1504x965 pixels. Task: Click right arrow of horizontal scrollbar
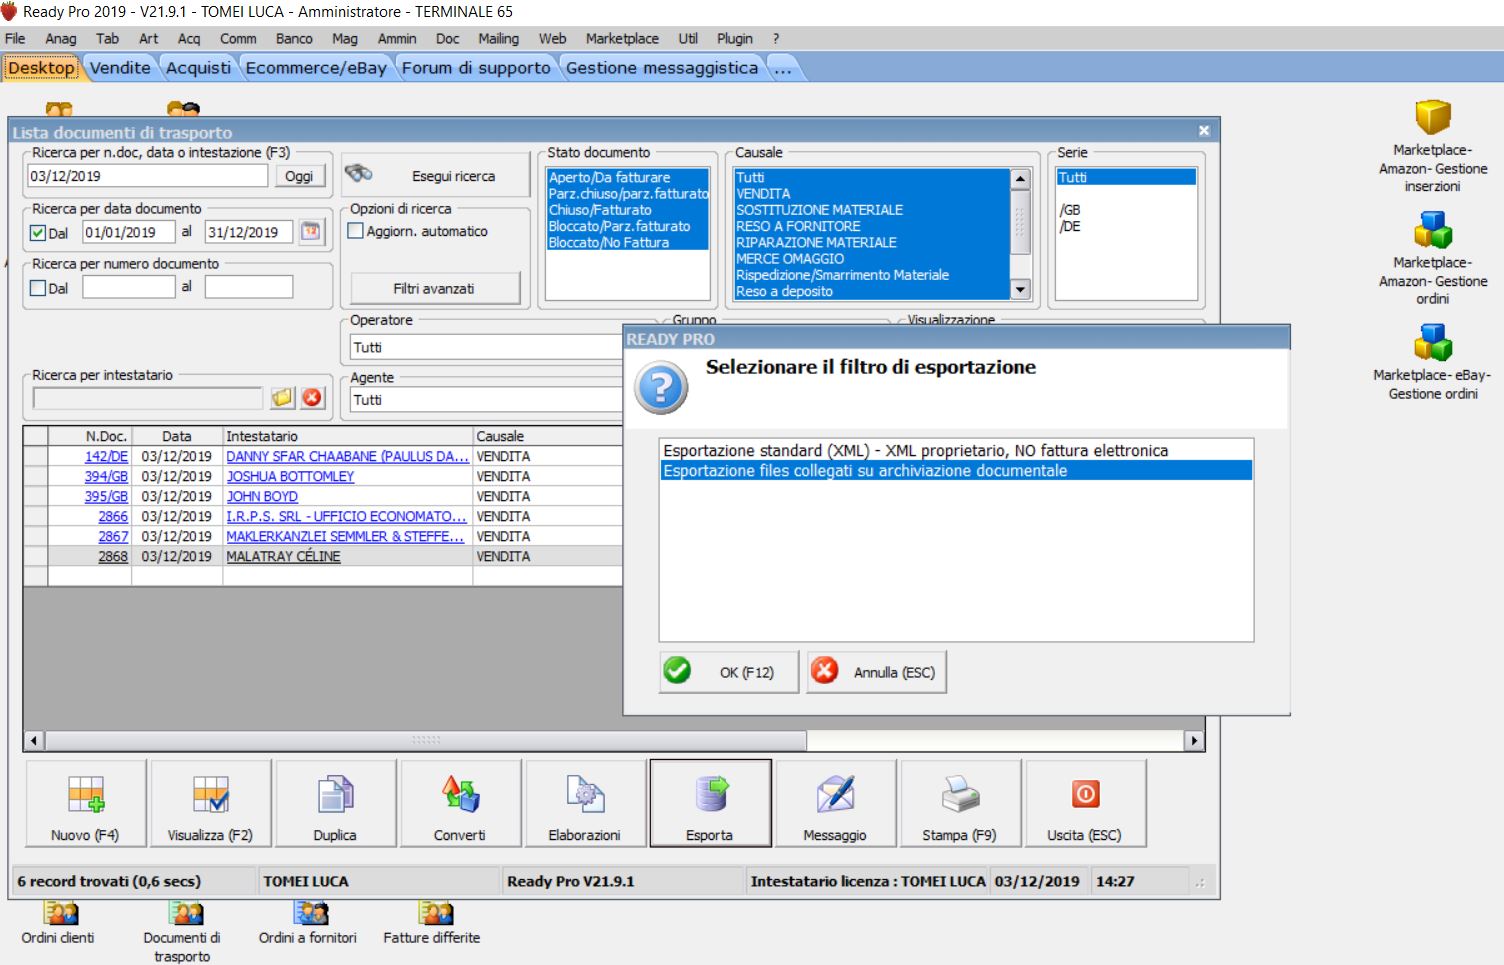(1194, 741)
